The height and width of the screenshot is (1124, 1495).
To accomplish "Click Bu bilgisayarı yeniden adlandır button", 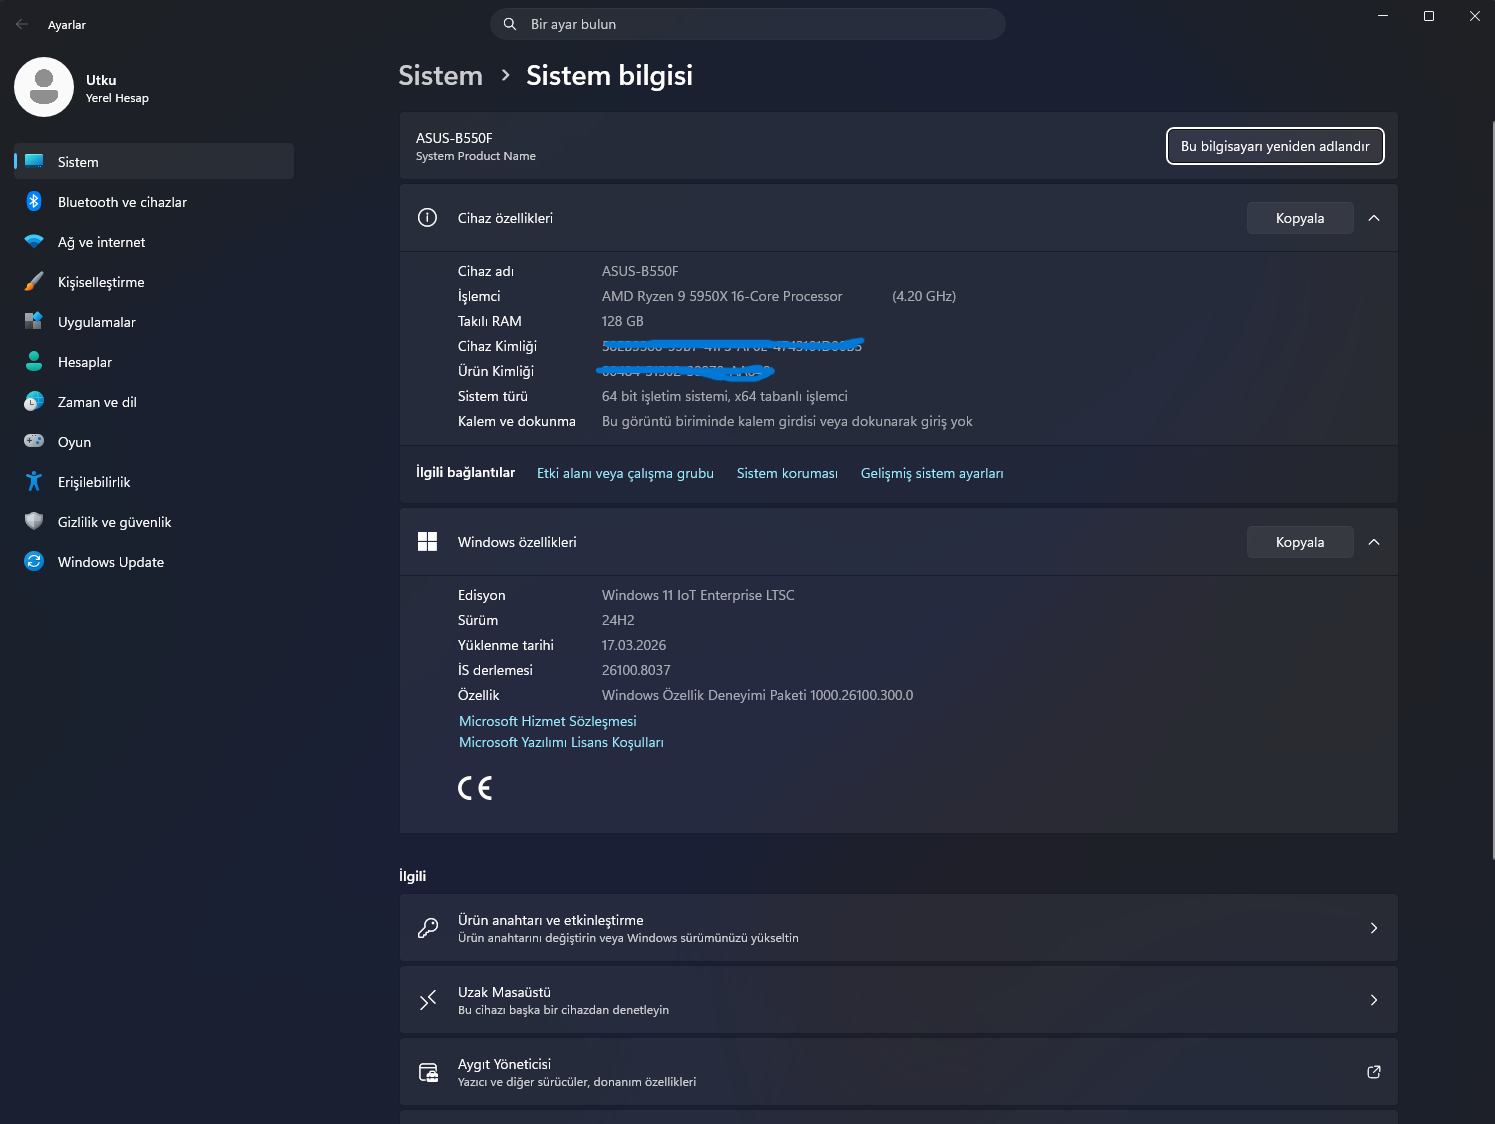I will 1275,146.
